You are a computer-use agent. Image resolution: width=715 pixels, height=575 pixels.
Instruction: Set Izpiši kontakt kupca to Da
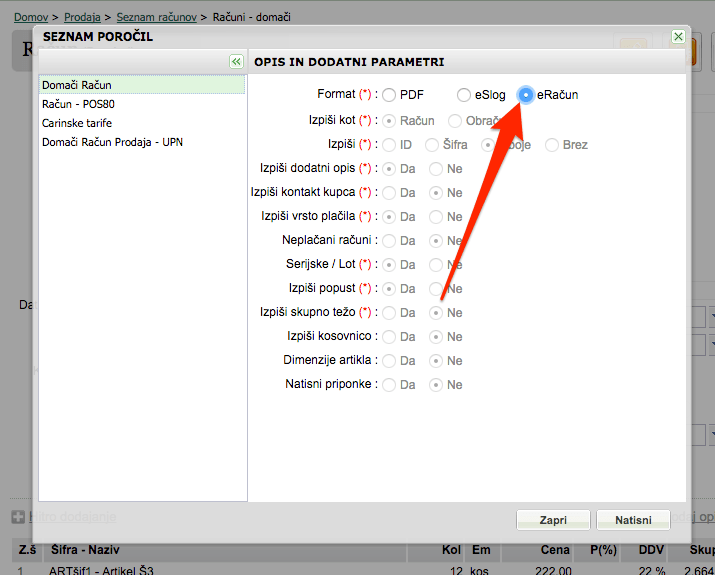tap(389, 193)
